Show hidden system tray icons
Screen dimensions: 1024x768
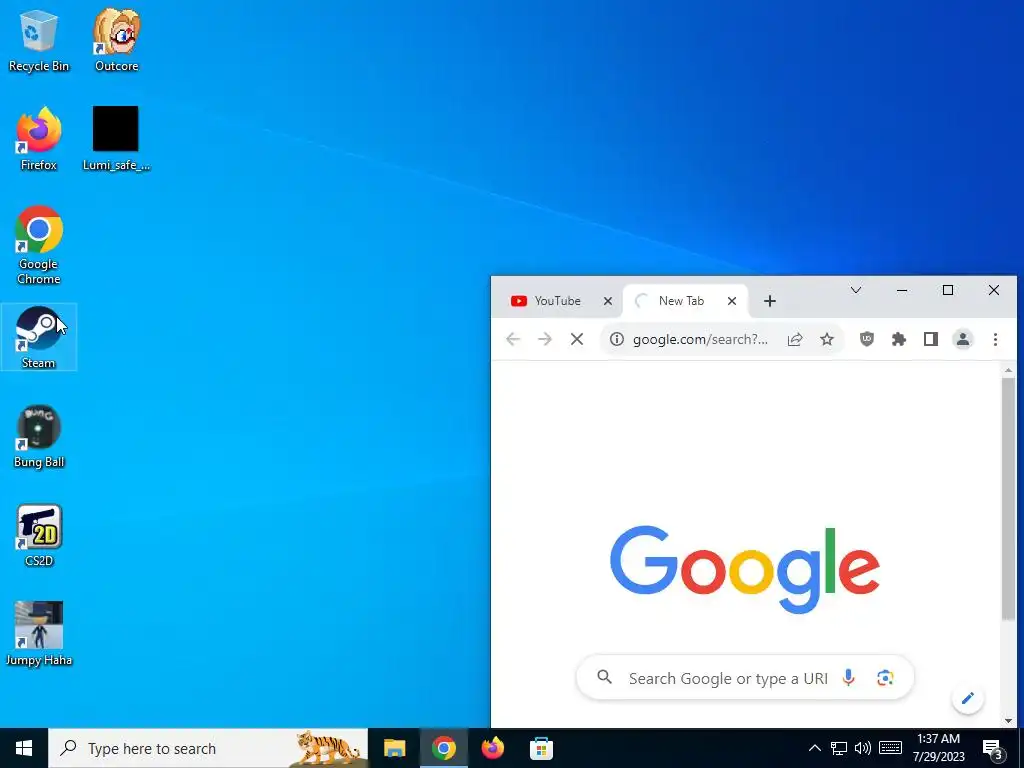(814, 748)
